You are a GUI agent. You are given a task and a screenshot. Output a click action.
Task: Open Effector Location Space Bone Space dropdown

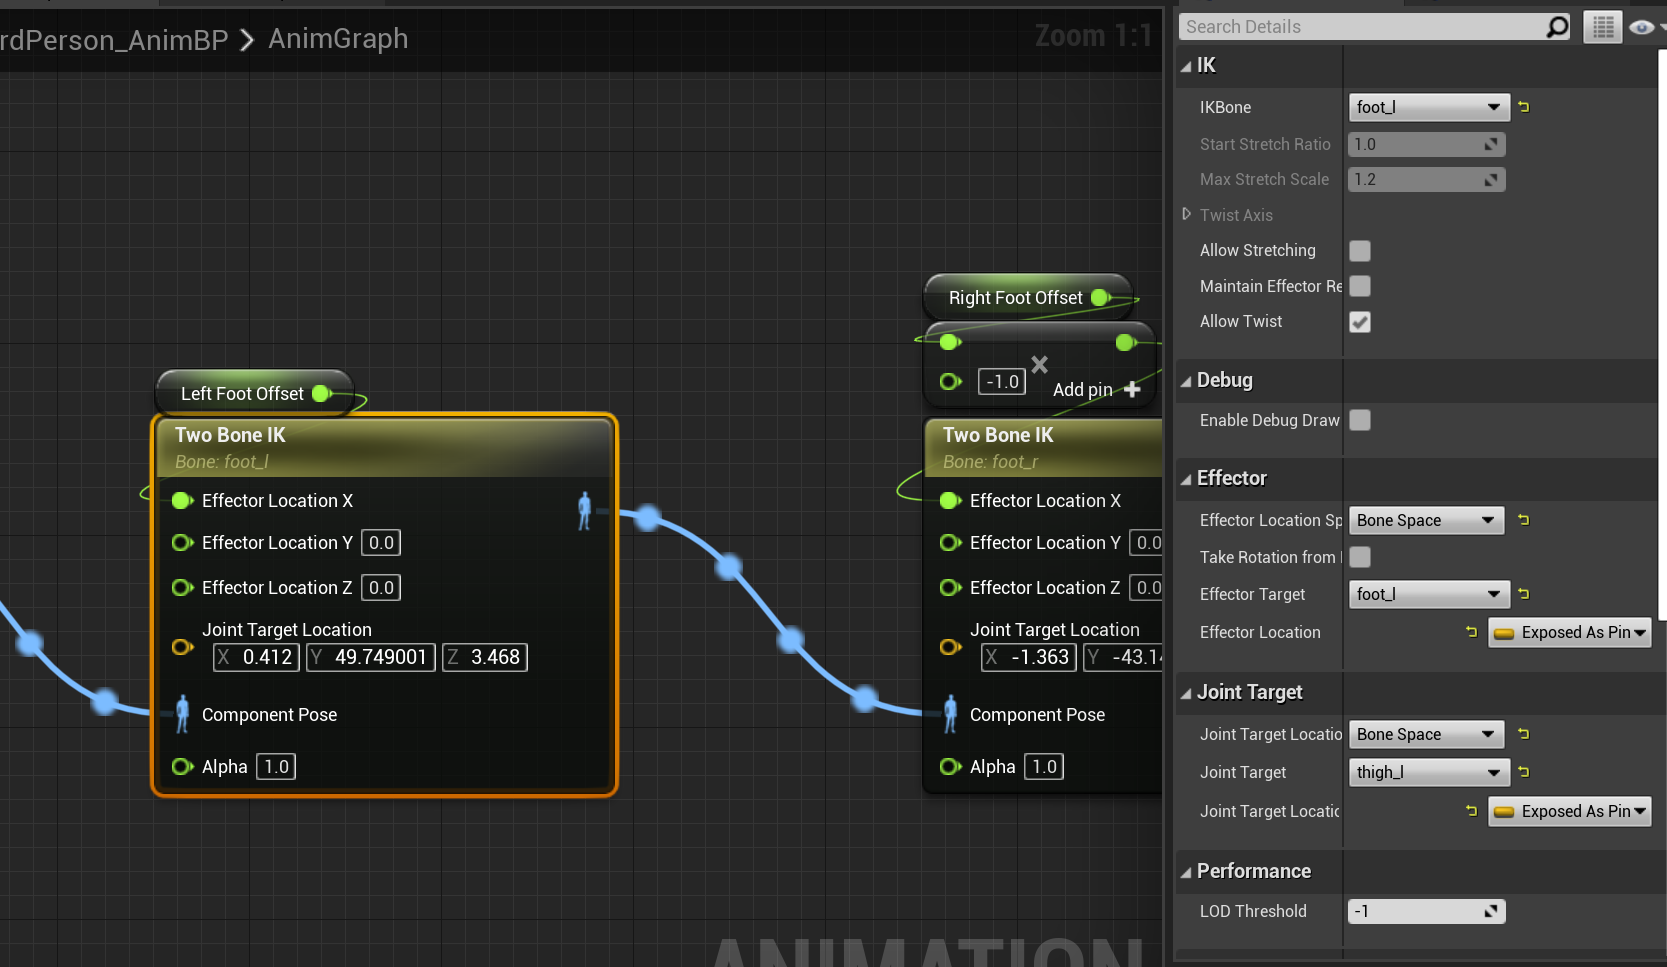[x=1426, y=520]
